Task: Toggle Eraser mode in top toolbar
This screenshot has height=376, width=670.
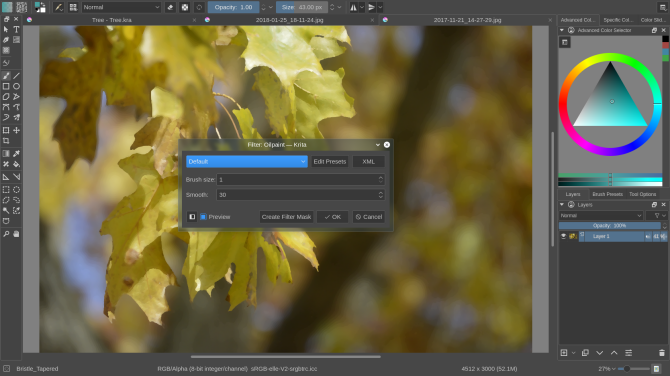Action: pyautogui.click(x=170, y=7)
